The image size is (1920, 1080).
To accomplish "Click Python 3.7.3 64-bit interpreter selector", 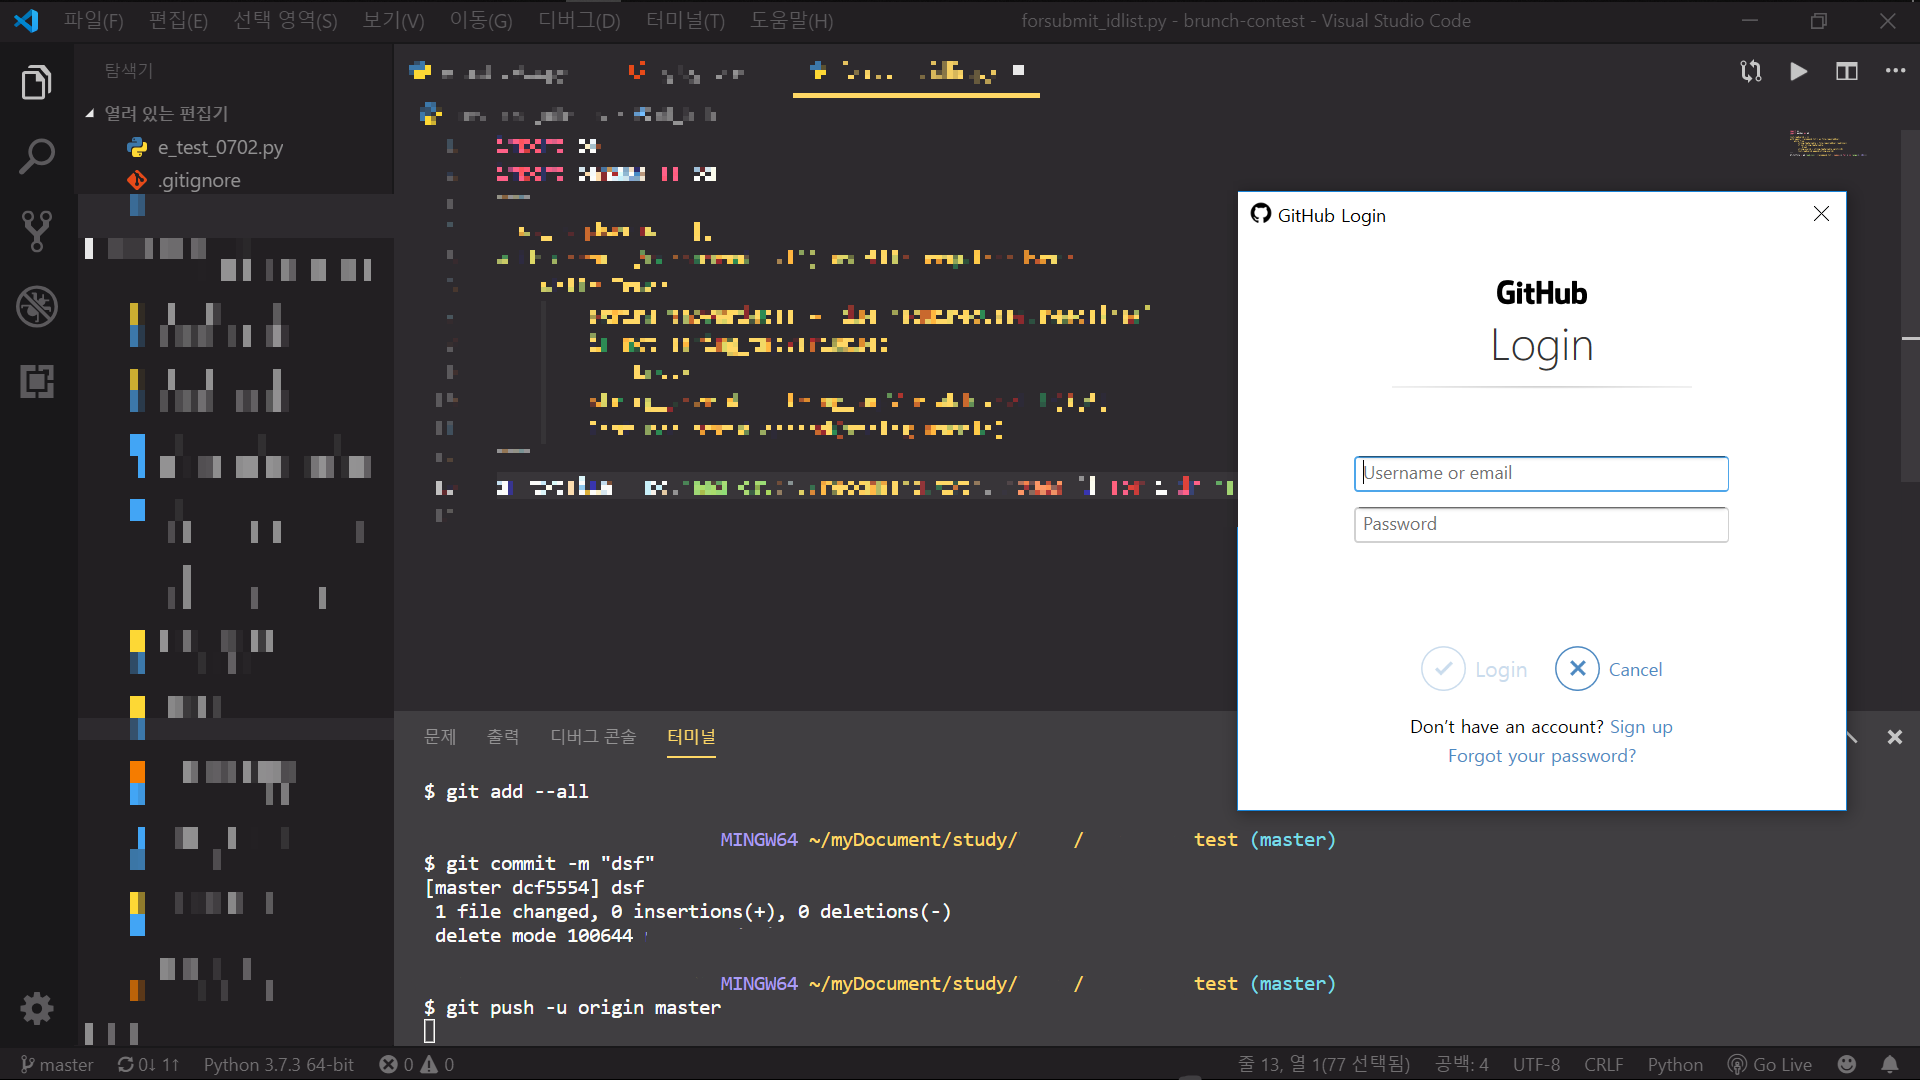I will (279, 1064).
